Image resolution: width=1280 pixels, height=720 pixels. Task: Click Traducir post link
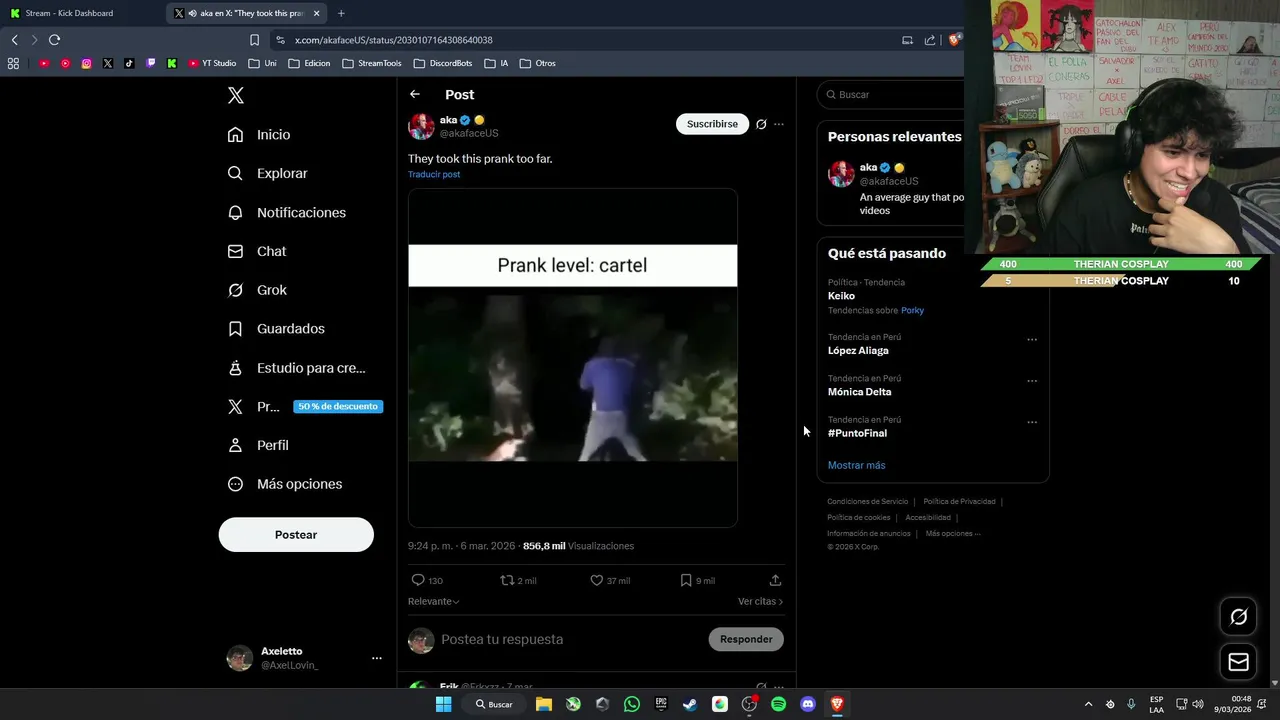(x=434, y=174)
